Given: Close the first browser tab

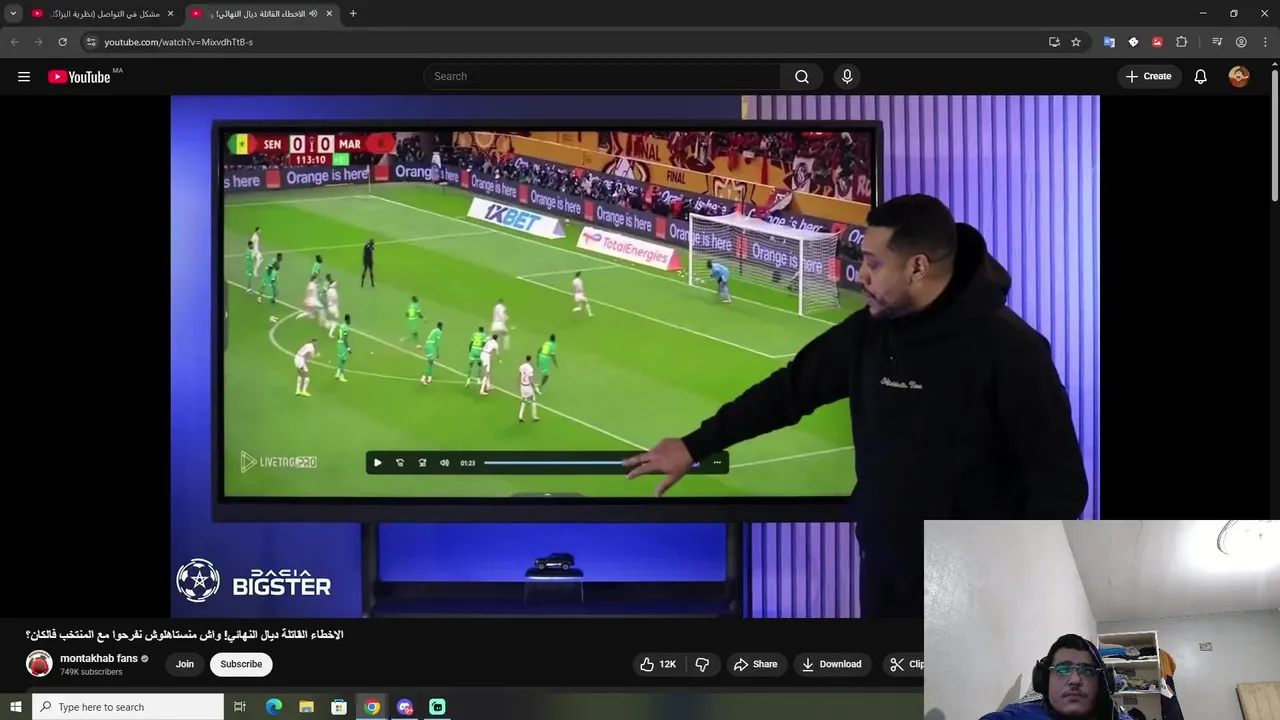Looking at the screenshot, I should point(170,14).
